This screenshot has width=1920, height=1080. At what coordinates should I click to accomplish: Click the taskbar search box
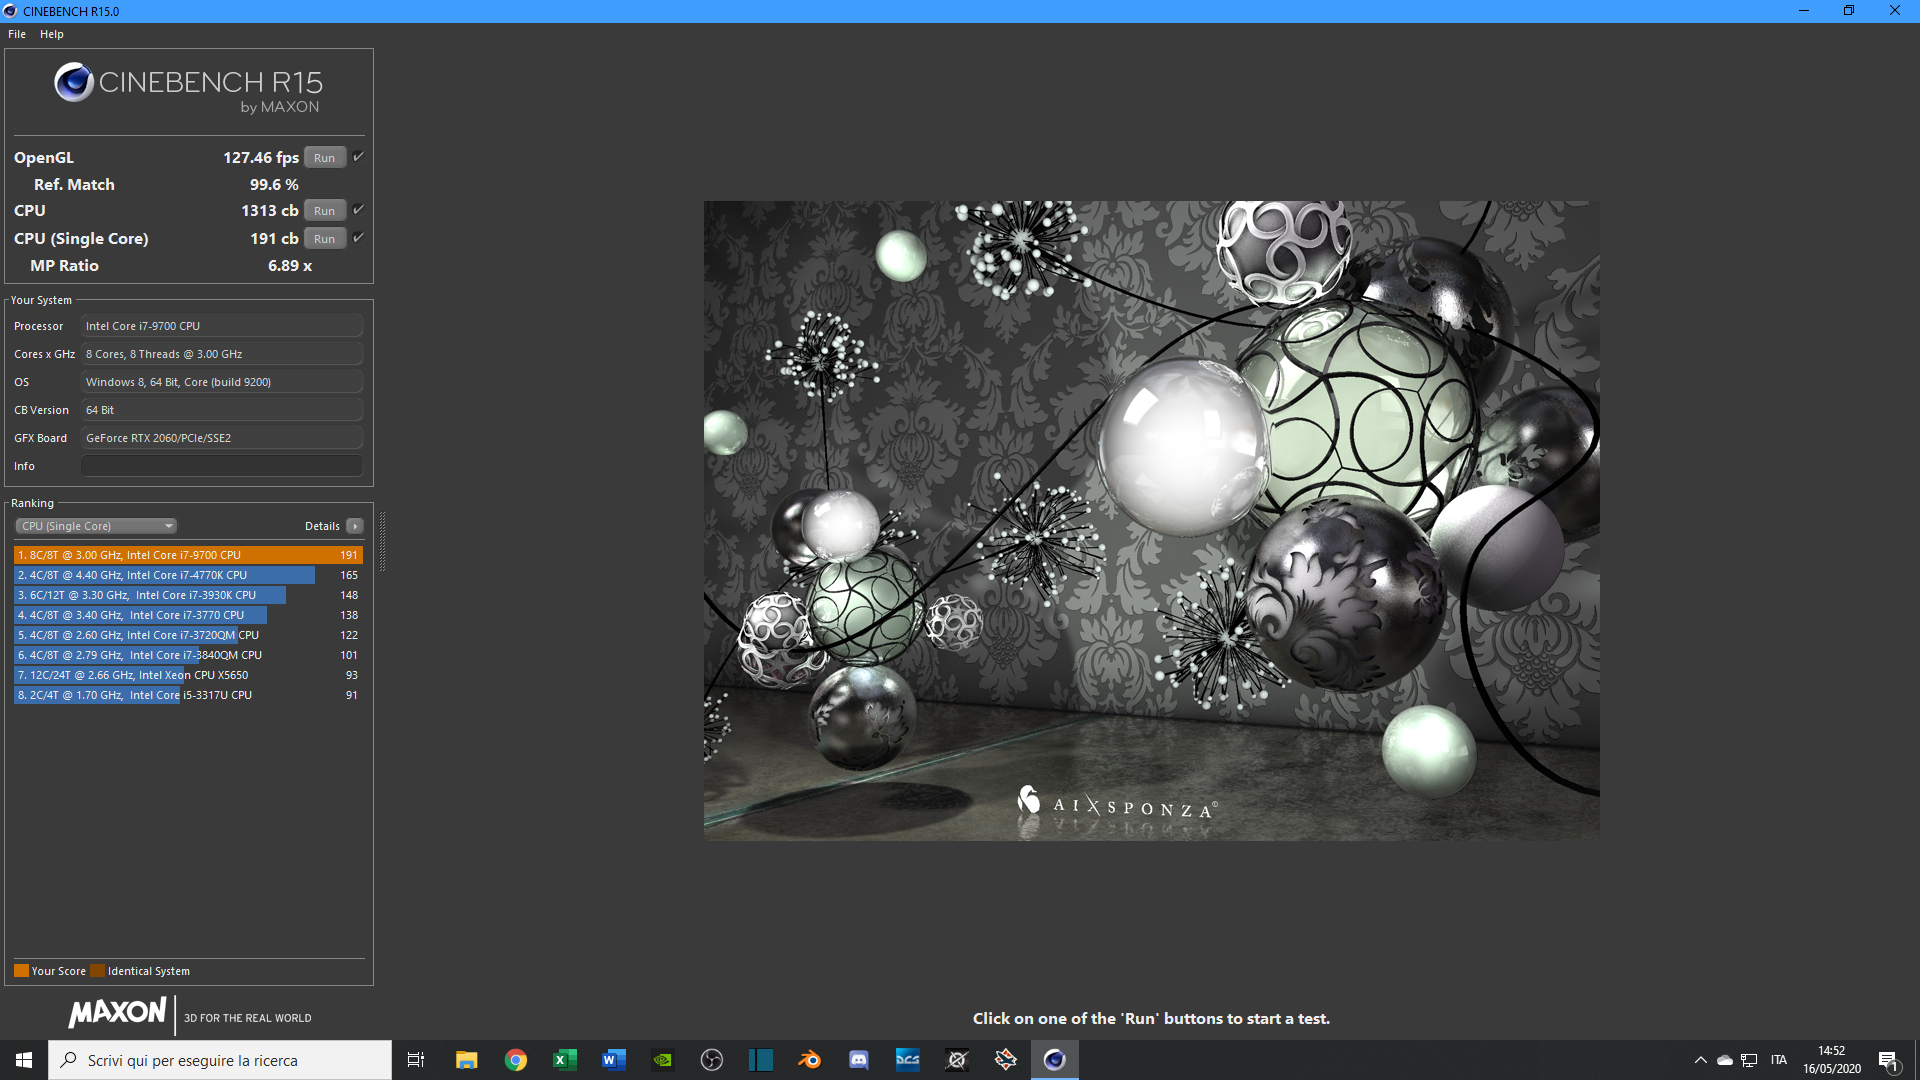click(220, 1060)
